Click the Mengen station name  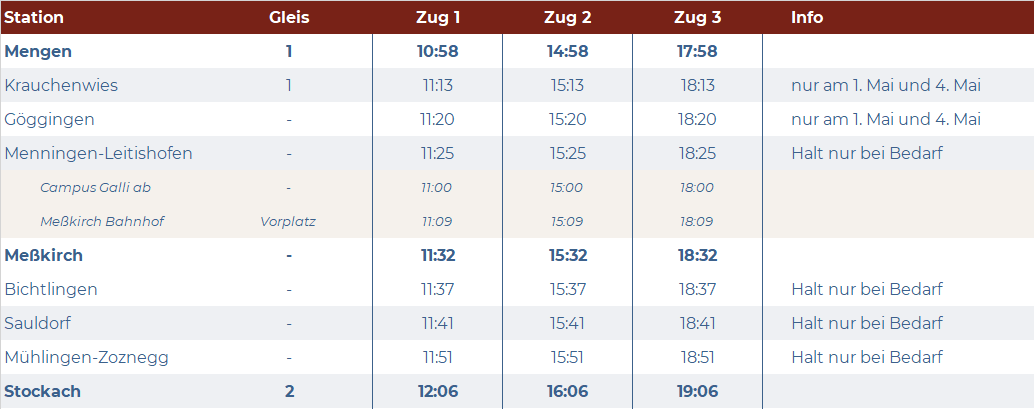pyautogui.click(x=38, y=51)
